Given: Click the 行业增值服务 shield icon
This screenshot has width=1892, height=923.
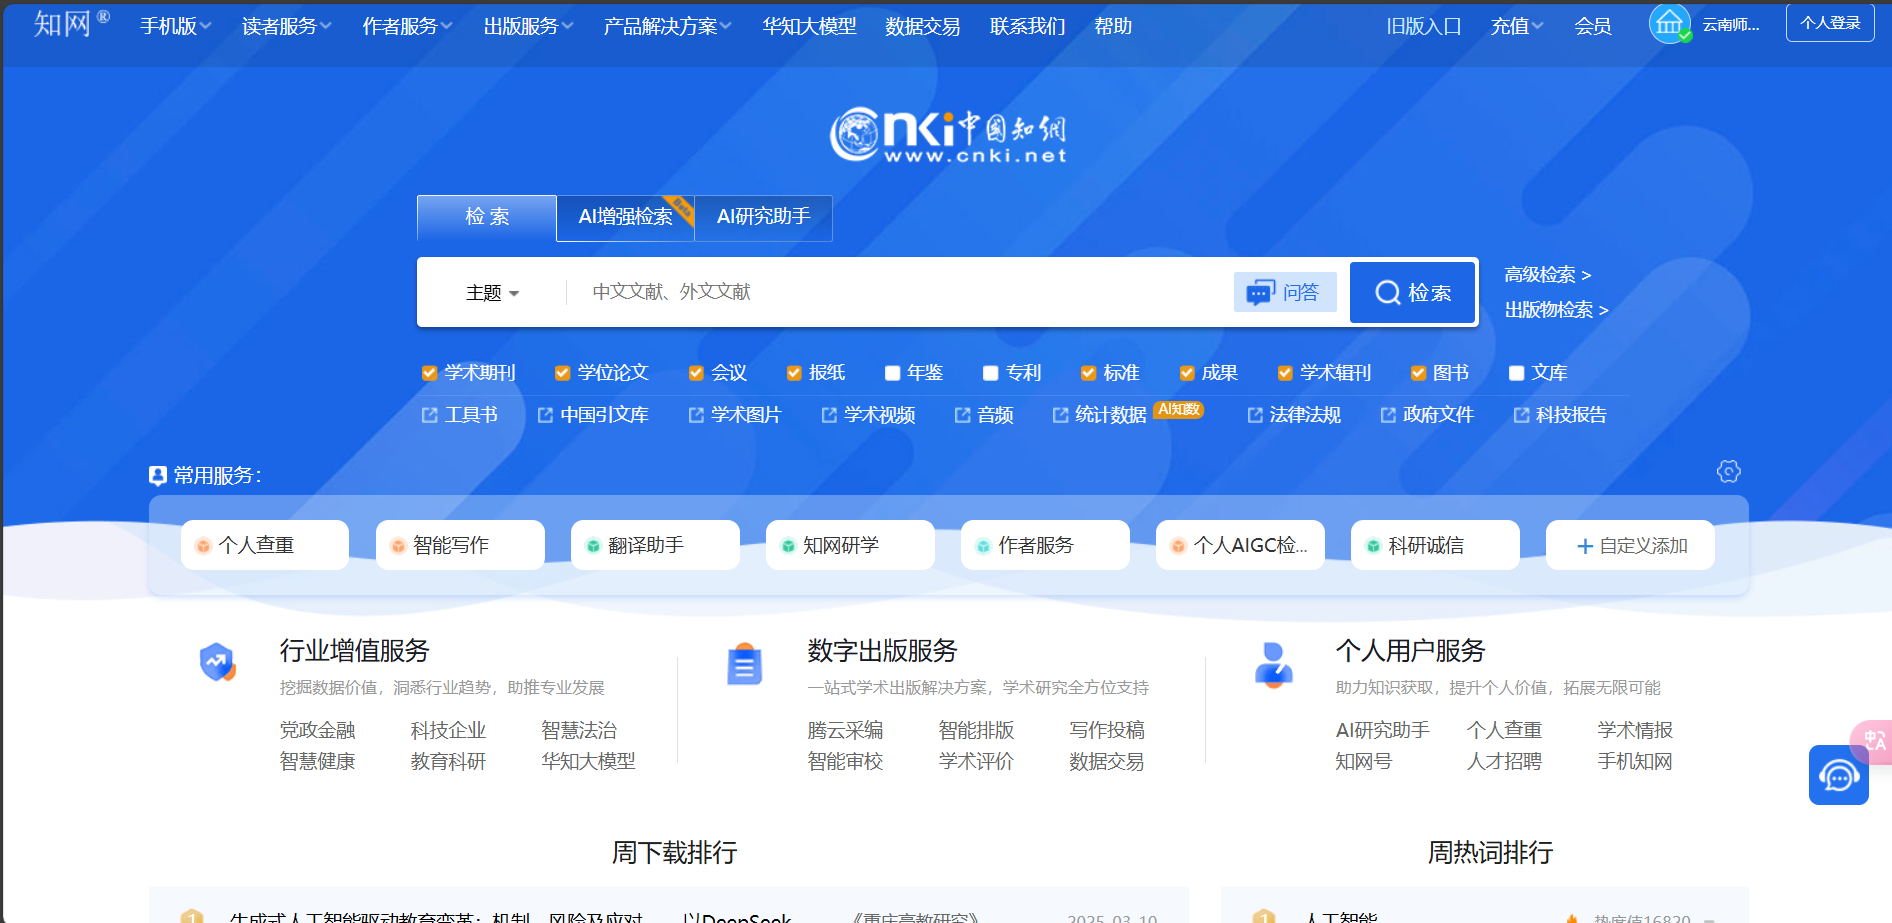Looking at the screenshot, I should pos(217,662).
